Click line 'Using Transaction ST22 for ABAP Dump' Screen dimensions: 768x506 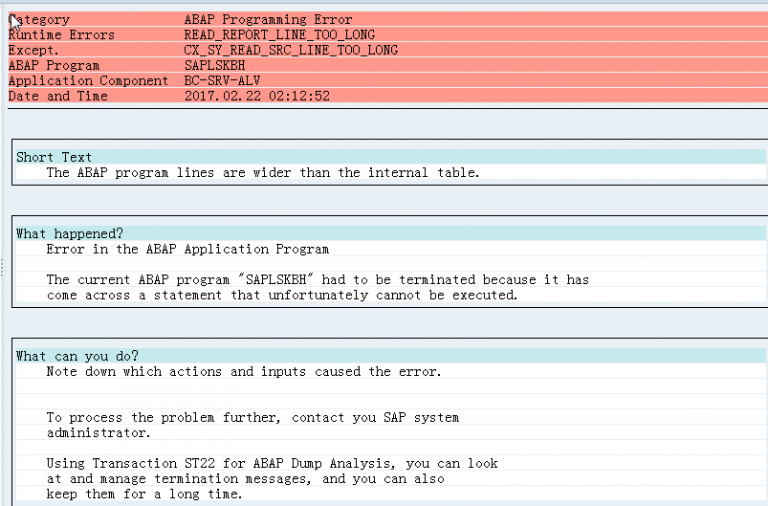(272, 463)
